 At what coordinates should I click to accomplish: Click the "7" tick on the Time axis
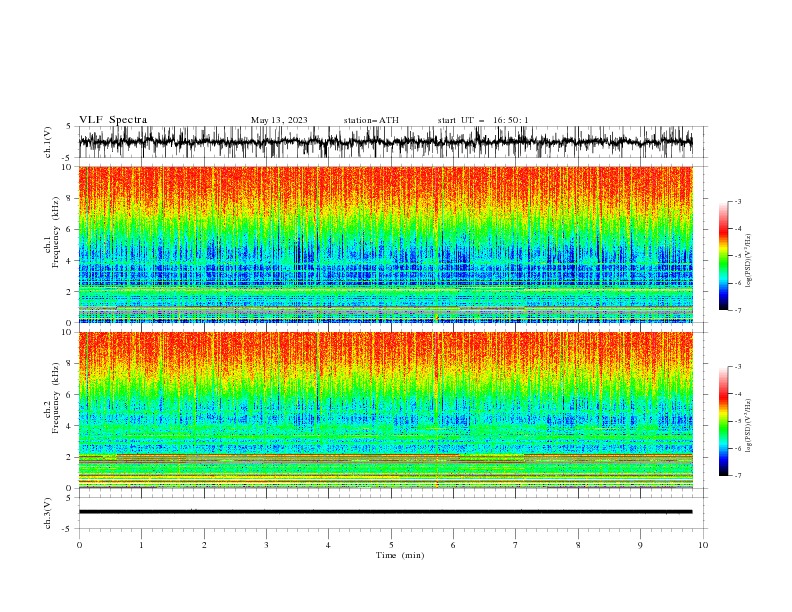[x=516, y=545]
